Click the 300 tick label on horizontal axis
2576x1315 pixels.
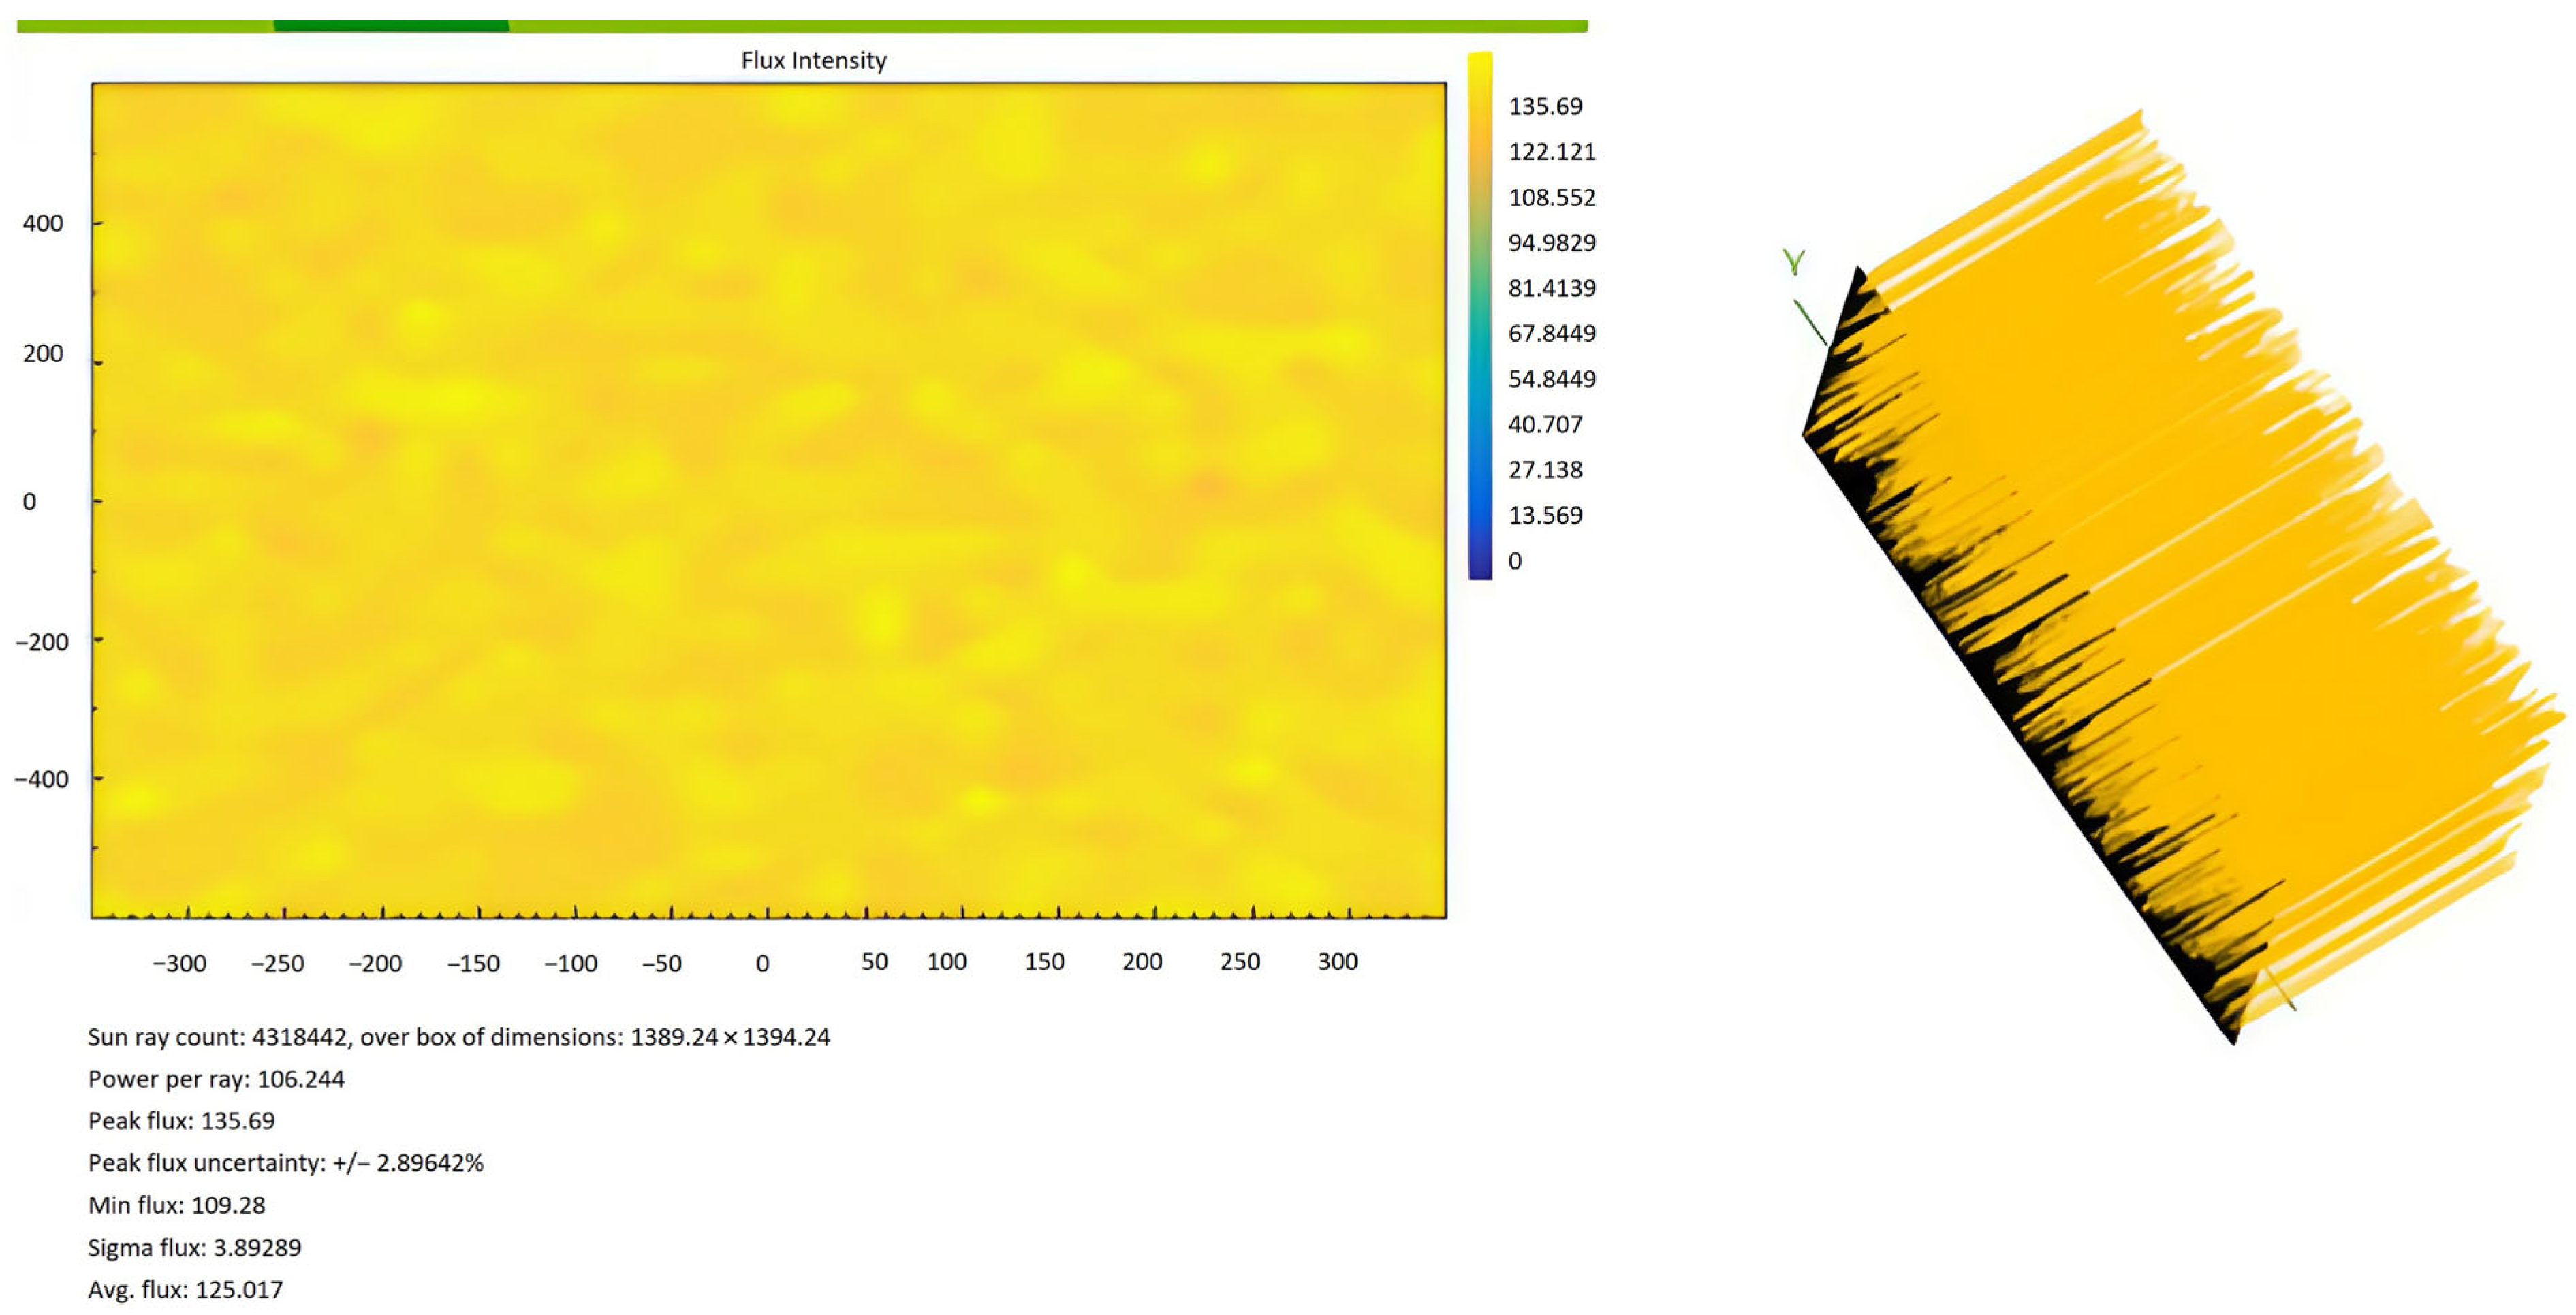point(1337,962)
